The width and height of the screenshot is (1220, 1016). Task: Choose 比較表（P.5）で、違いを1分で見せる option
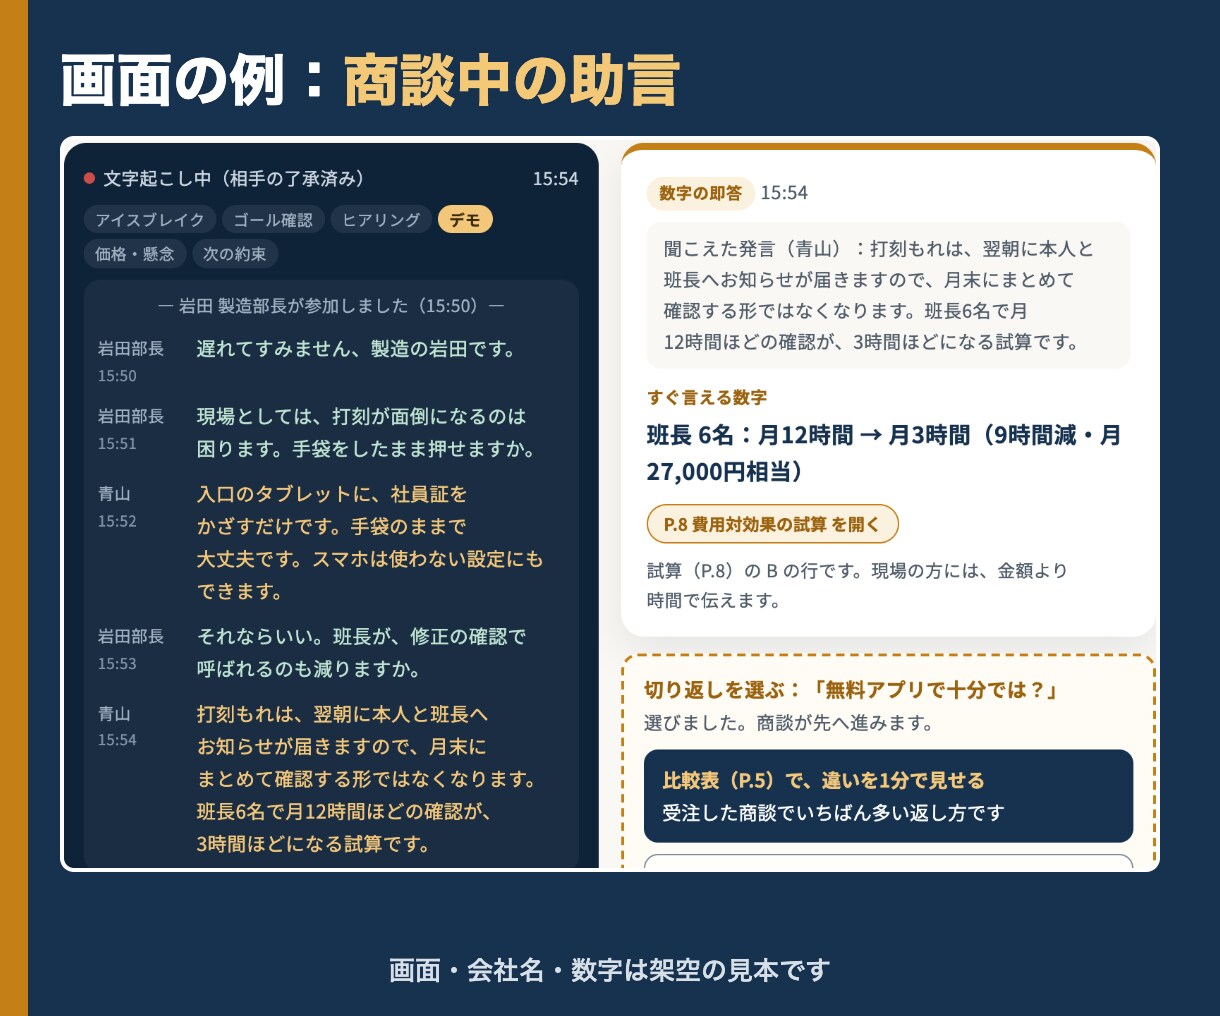[x=888, y=796]
